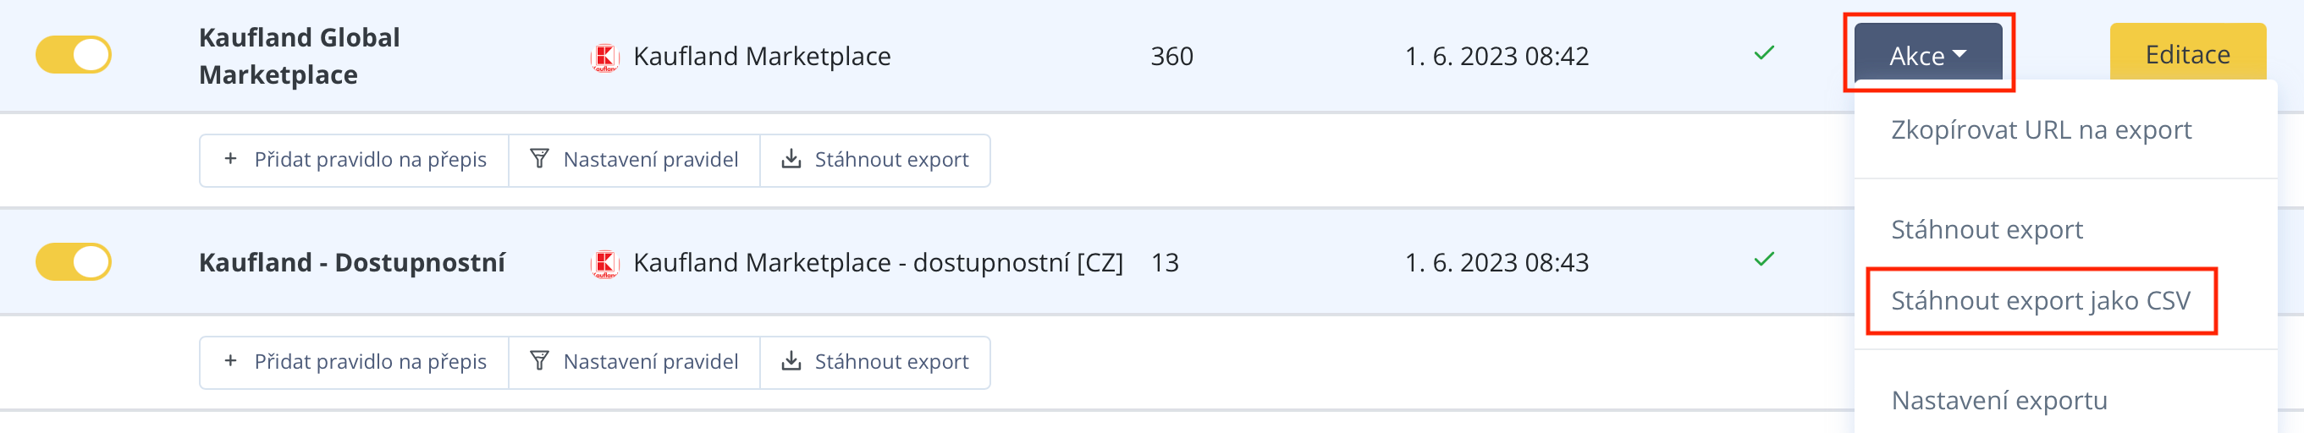Choose Stáhnout export from the Akce menu

pos(1986,230)
